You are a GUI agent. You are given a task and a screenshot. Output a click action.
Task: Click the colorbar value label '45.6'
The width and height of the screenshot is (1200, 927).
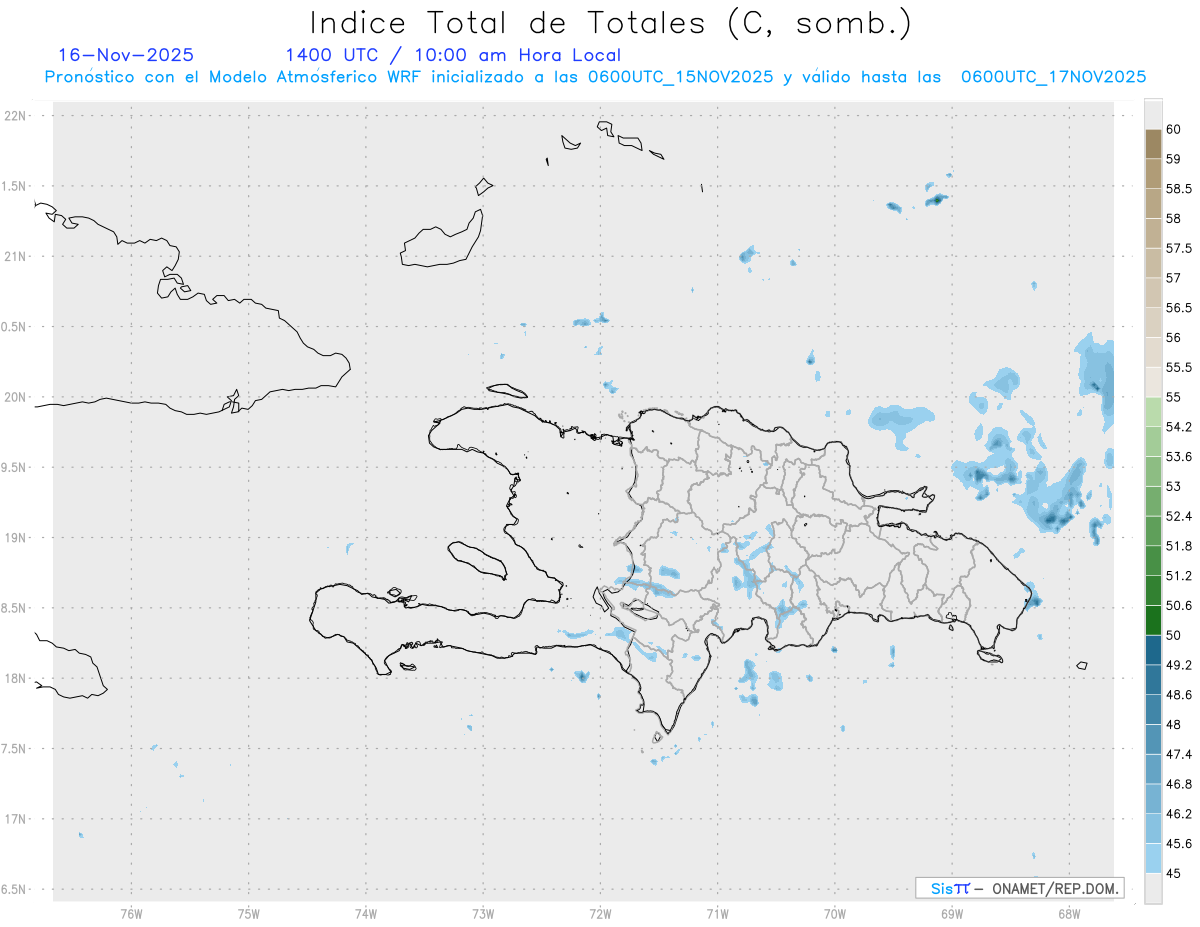(1178, 844)
